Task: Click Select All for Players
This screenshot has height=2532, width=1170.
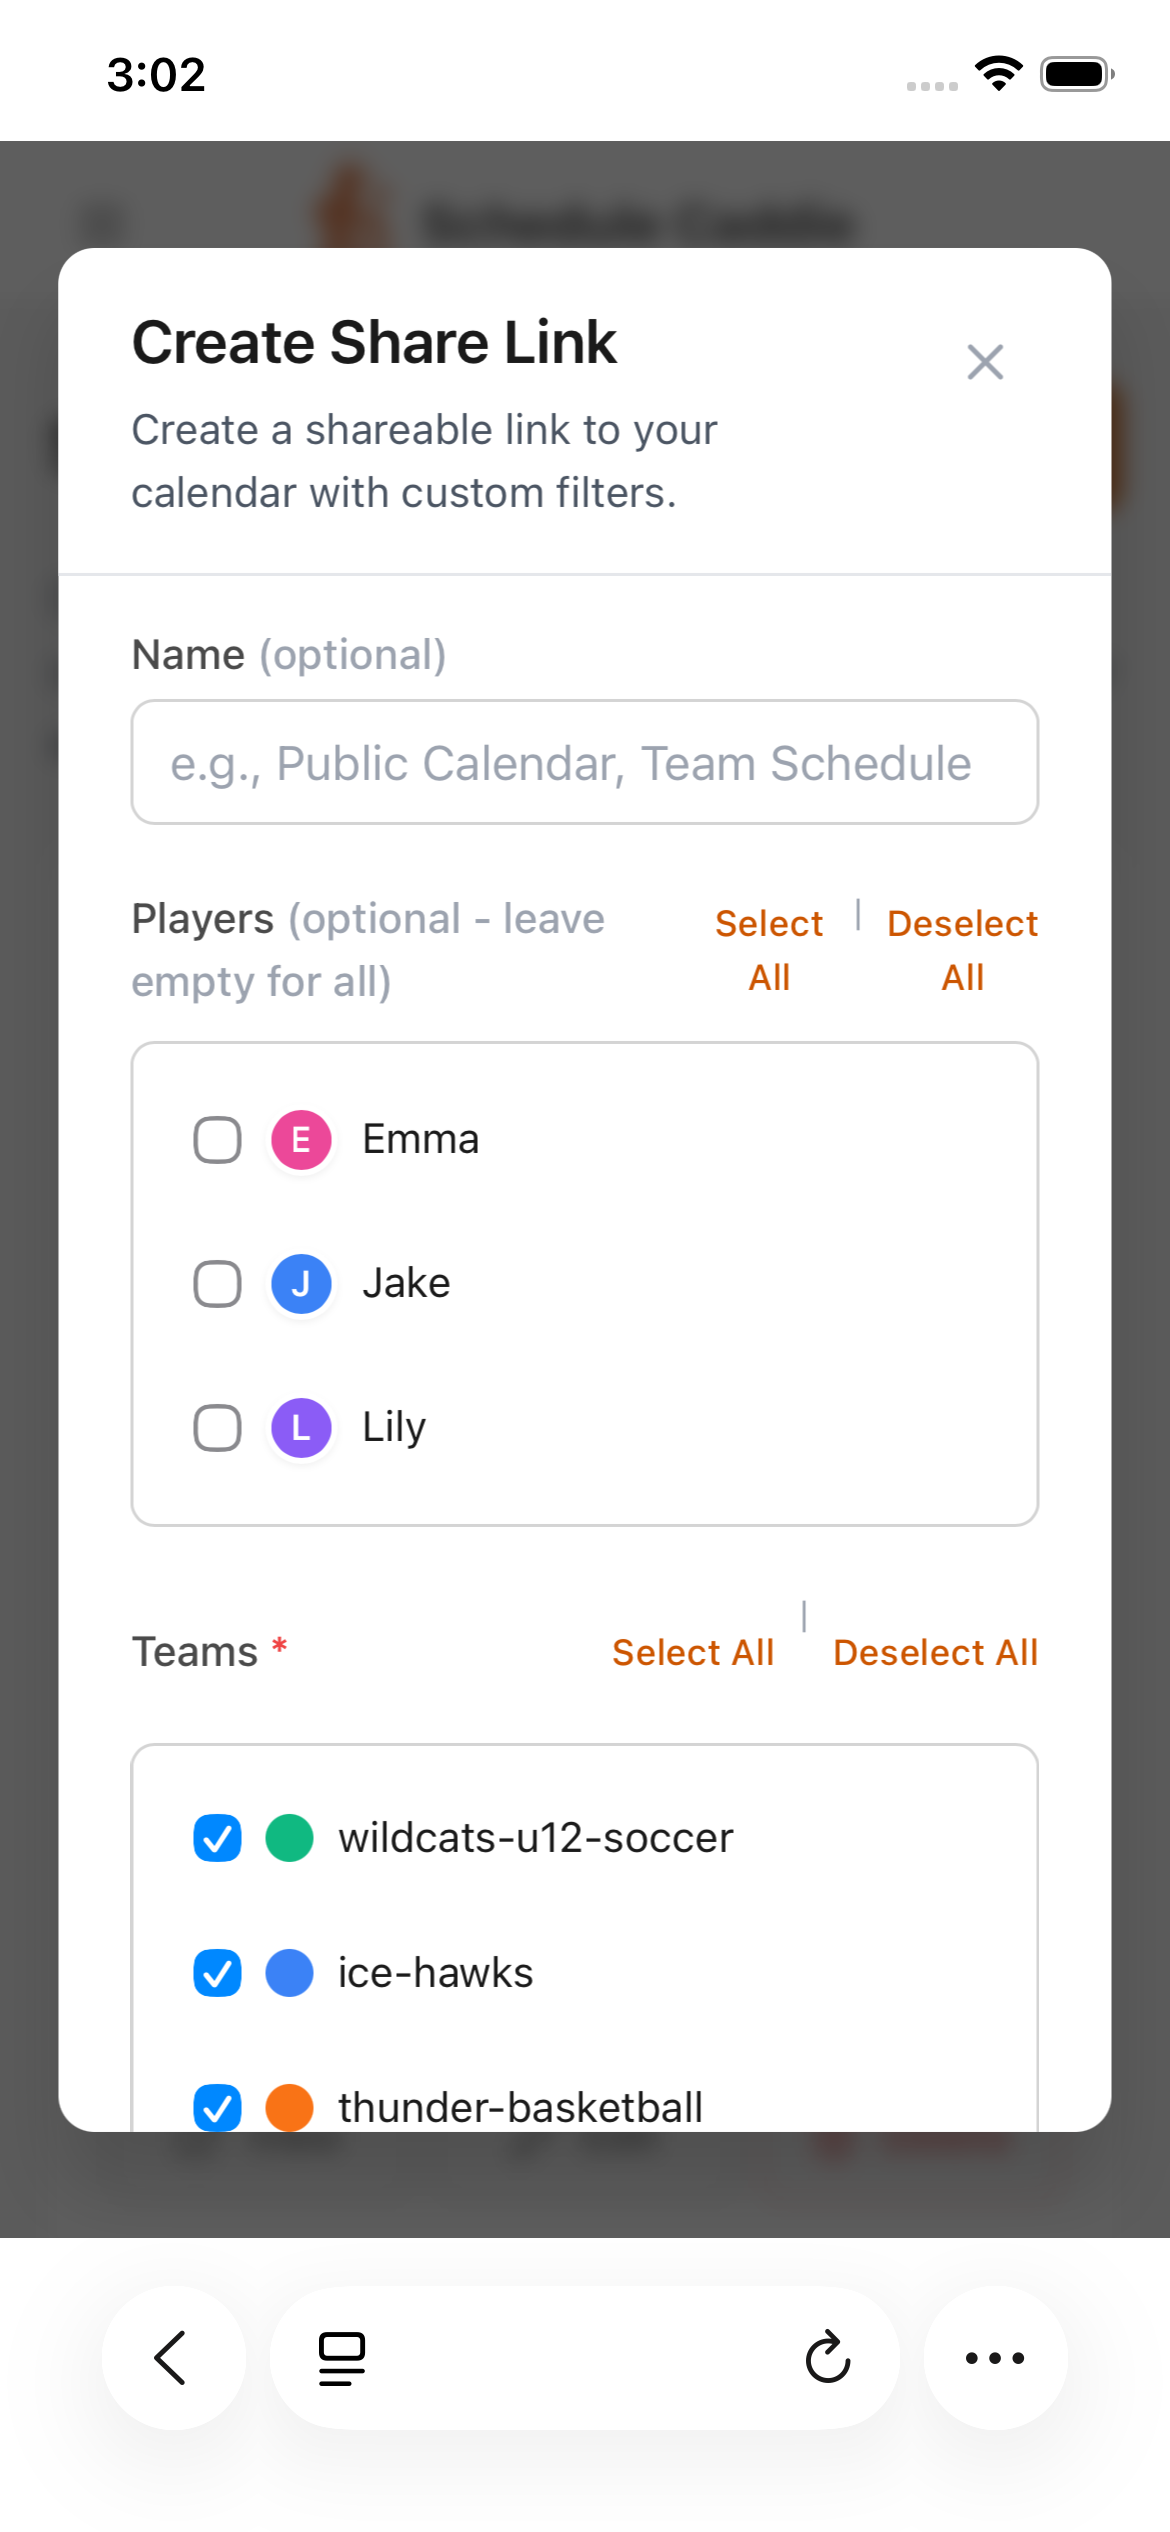Action: 768,948
